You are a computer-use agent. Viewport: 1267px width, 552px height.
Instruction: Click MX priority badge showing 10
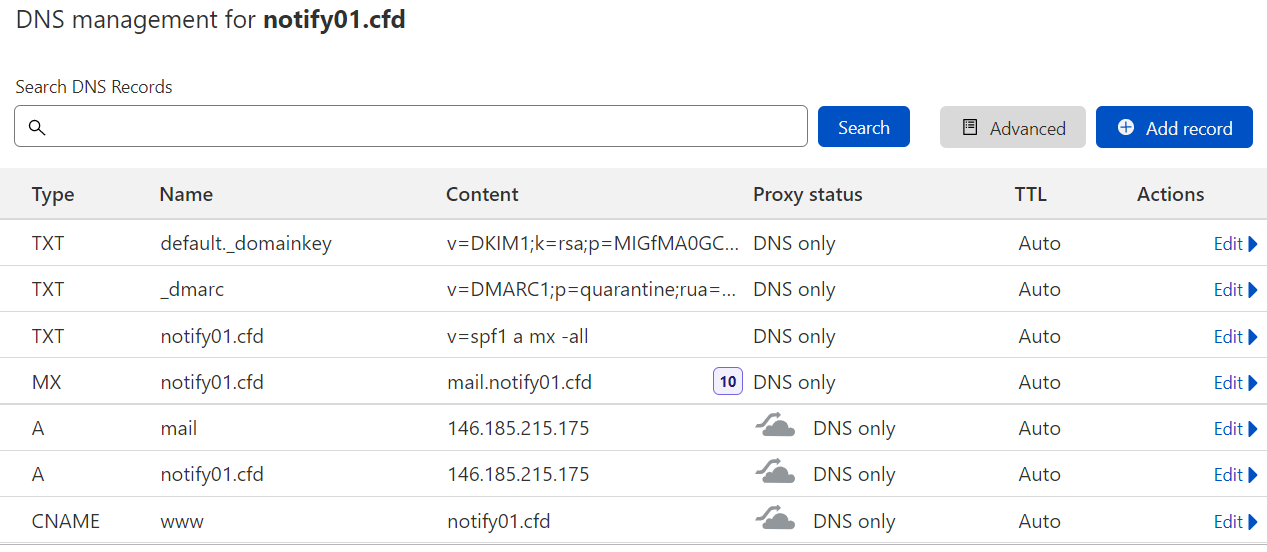[x=728, y=382]
